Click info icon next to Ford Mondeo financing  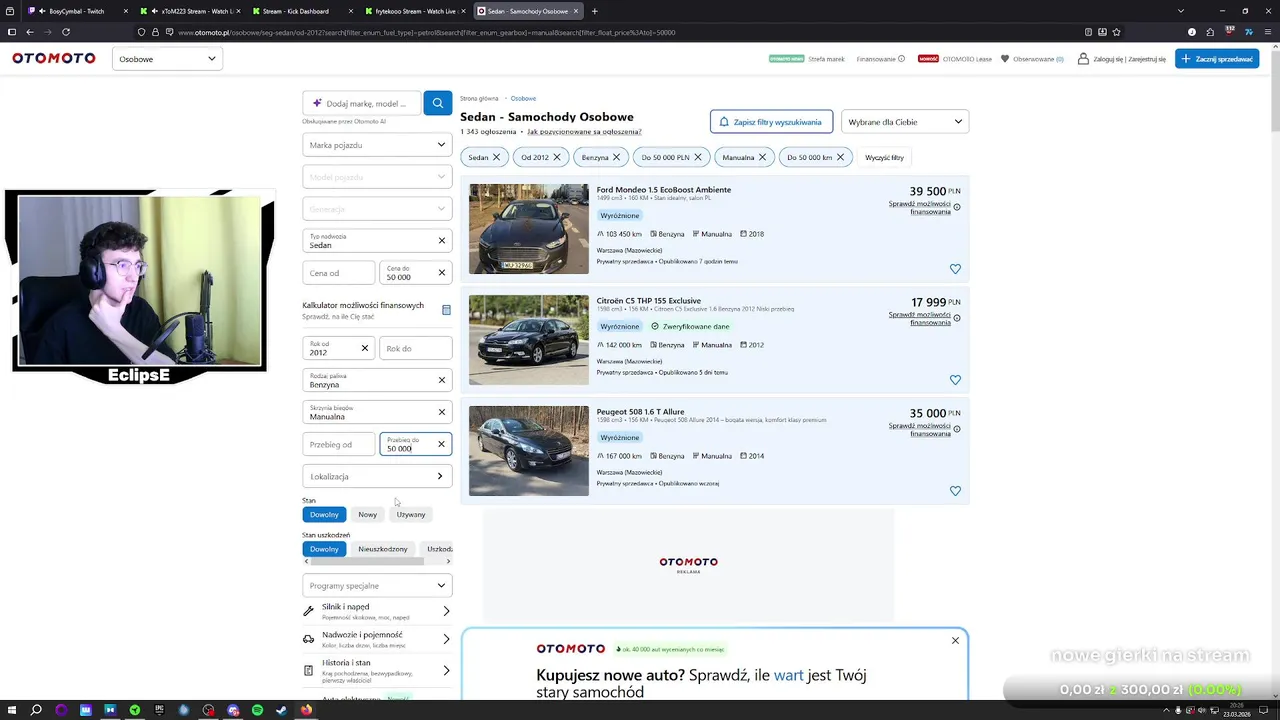957,207
